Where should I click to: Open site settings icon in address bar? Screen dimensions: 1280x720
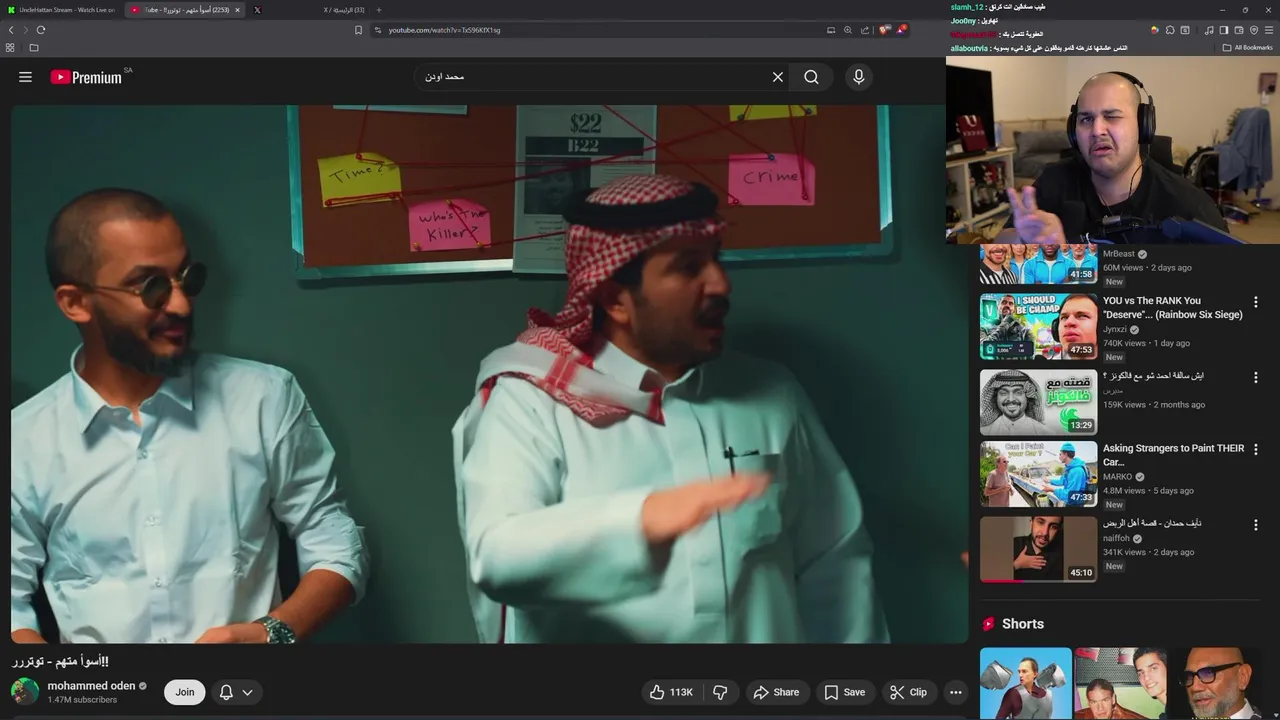pyautogui.click(x=378, y=30)
